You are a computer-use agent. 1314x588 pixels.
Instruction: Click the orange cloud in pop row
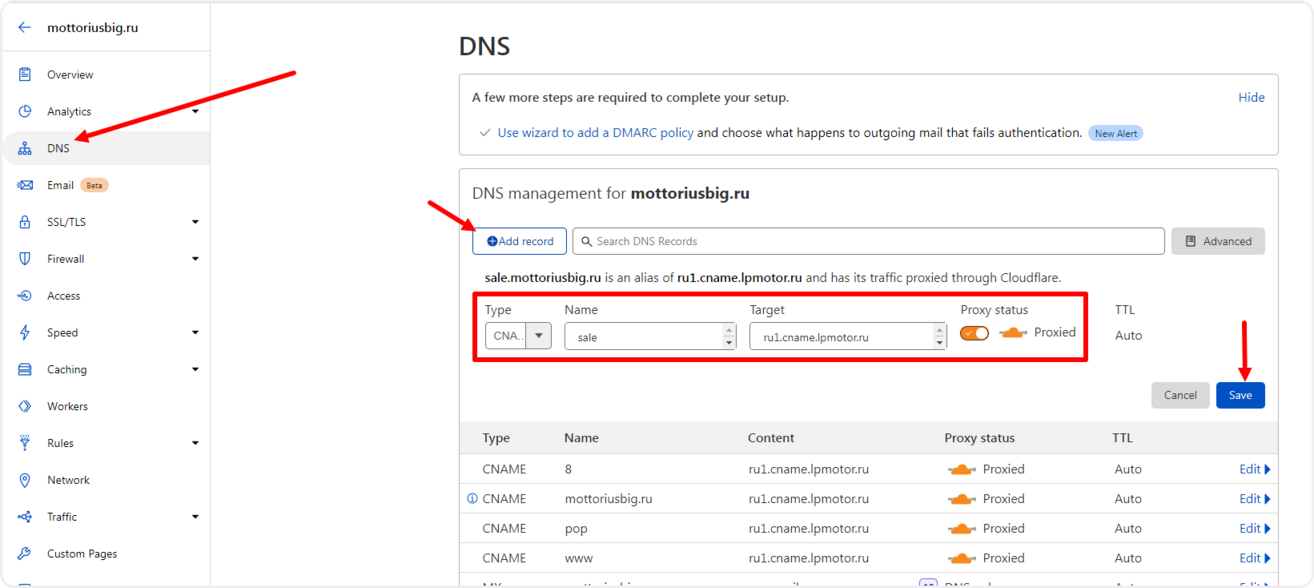tap(962, 528)
